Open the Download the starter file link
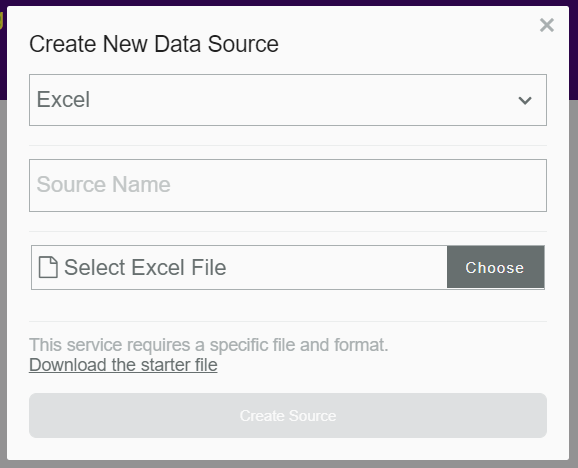Screen dimensions: 578x468 coord(123,365)
